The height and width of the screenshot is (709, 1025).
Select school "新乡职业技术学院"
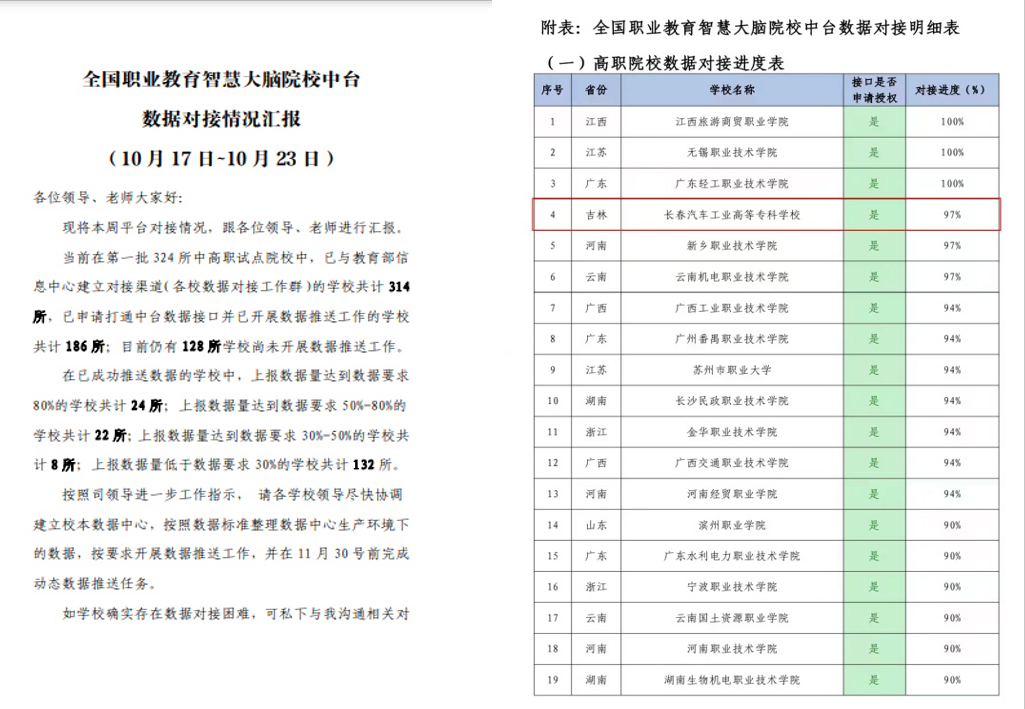732,246
